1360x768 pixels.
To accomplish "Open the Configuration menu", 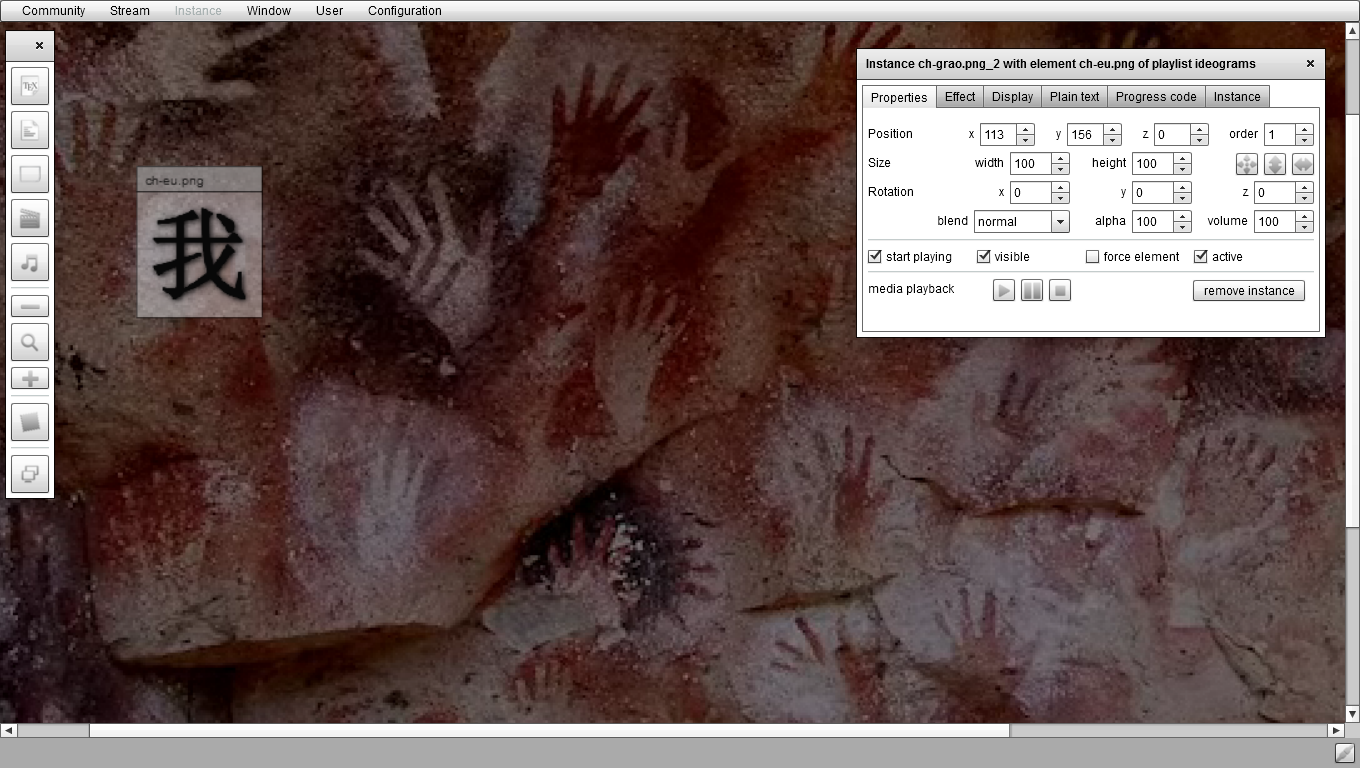I will (405, 11).
